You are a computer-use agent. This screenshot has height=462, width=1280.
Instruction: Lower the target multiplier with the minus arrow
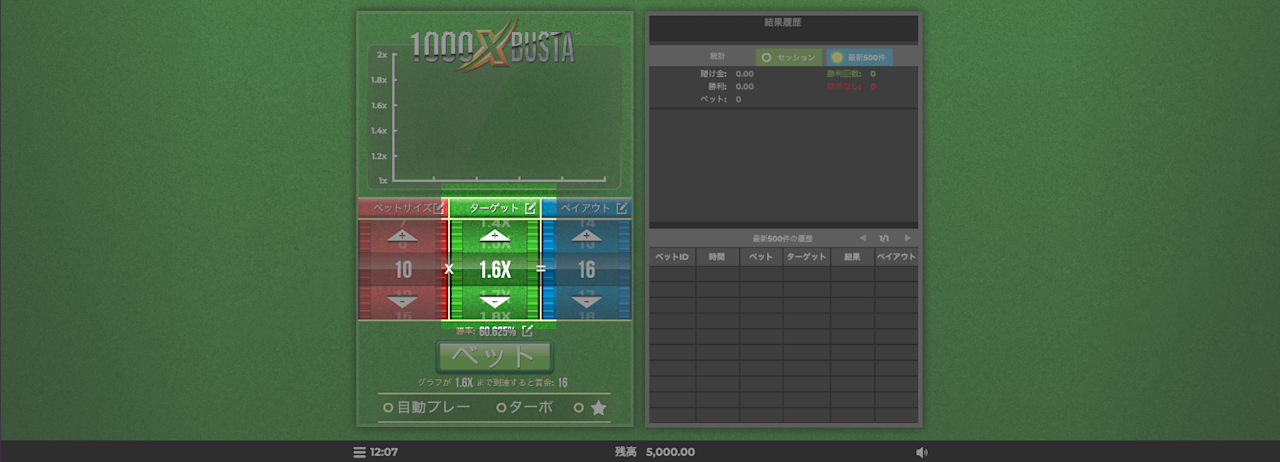pos(495,301)
